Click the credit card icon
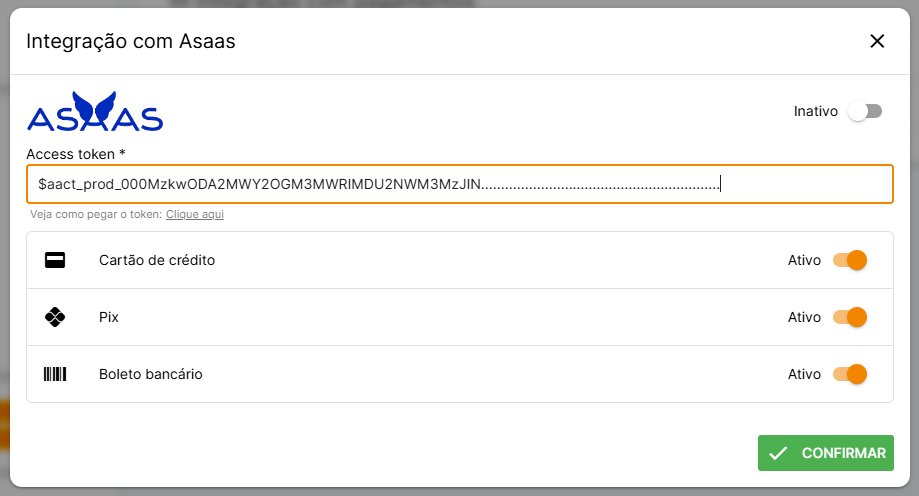This screenshot has height=496, width=919. click(x=55, y=261)
